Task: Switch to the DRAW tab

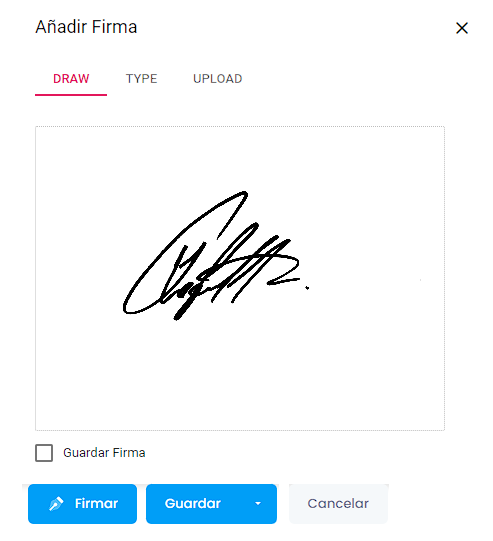Action: [71, 79]
